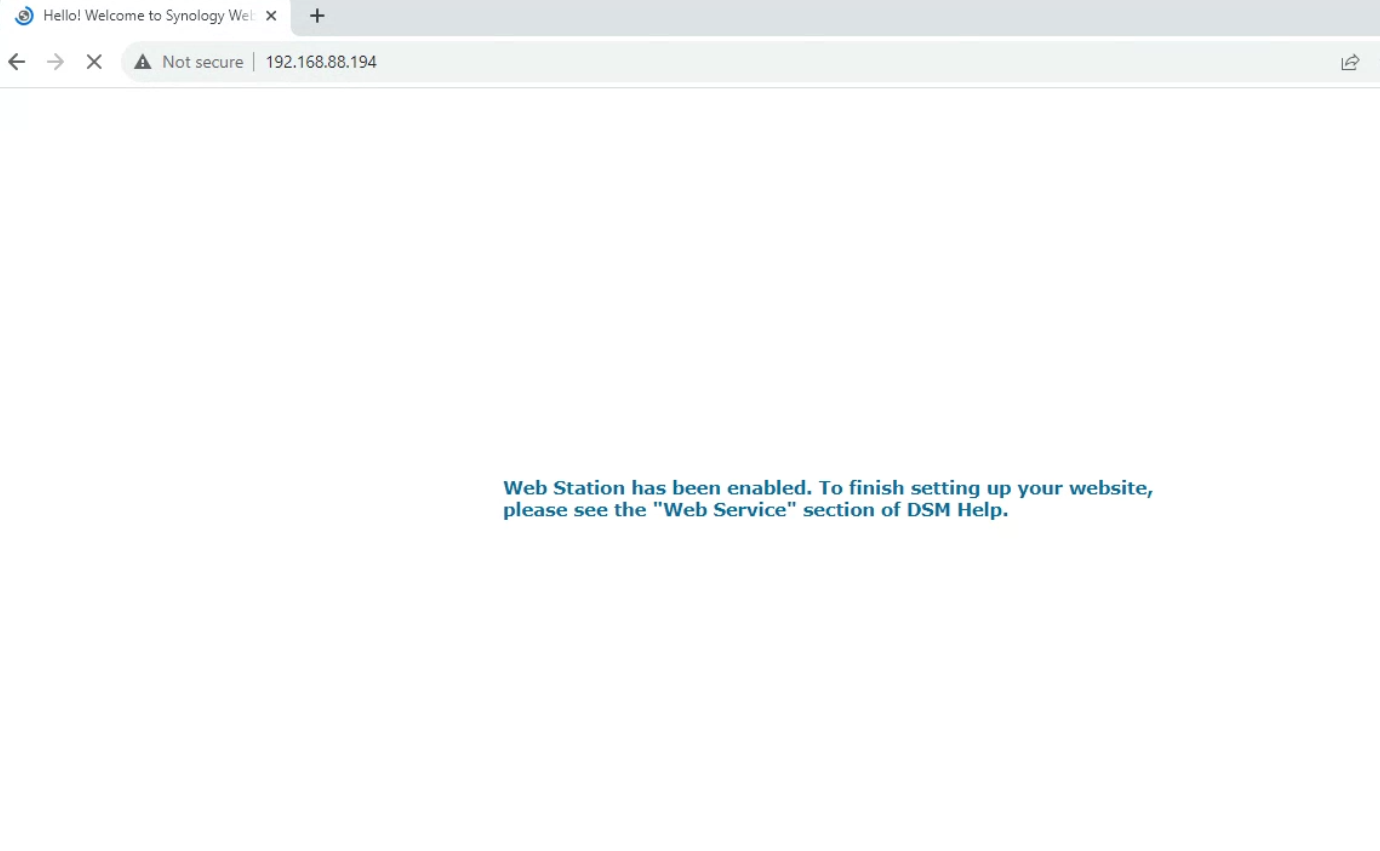Viewport: 1380px width, 851px height.
Task: Click the text "Web Station has been enabled"
Action: click(657, 488)
